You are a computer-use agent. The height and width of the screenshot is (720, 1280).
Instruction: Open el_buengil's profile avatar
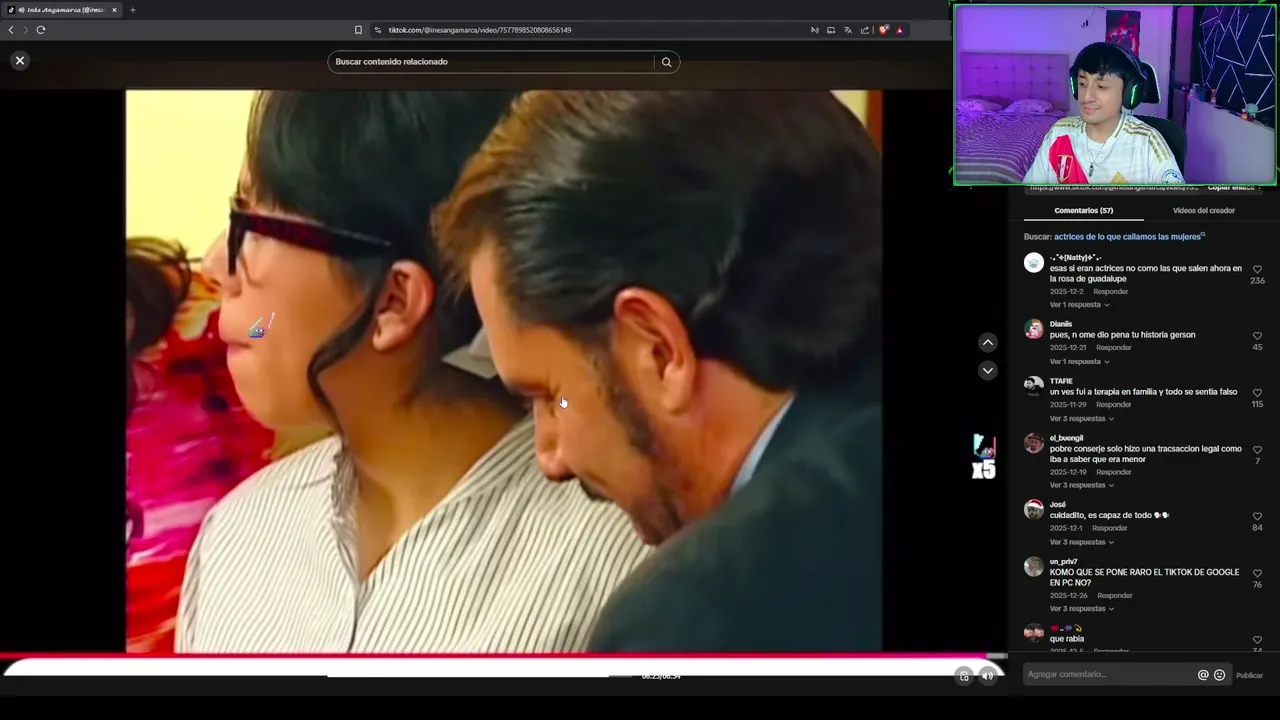(1034, 443)
